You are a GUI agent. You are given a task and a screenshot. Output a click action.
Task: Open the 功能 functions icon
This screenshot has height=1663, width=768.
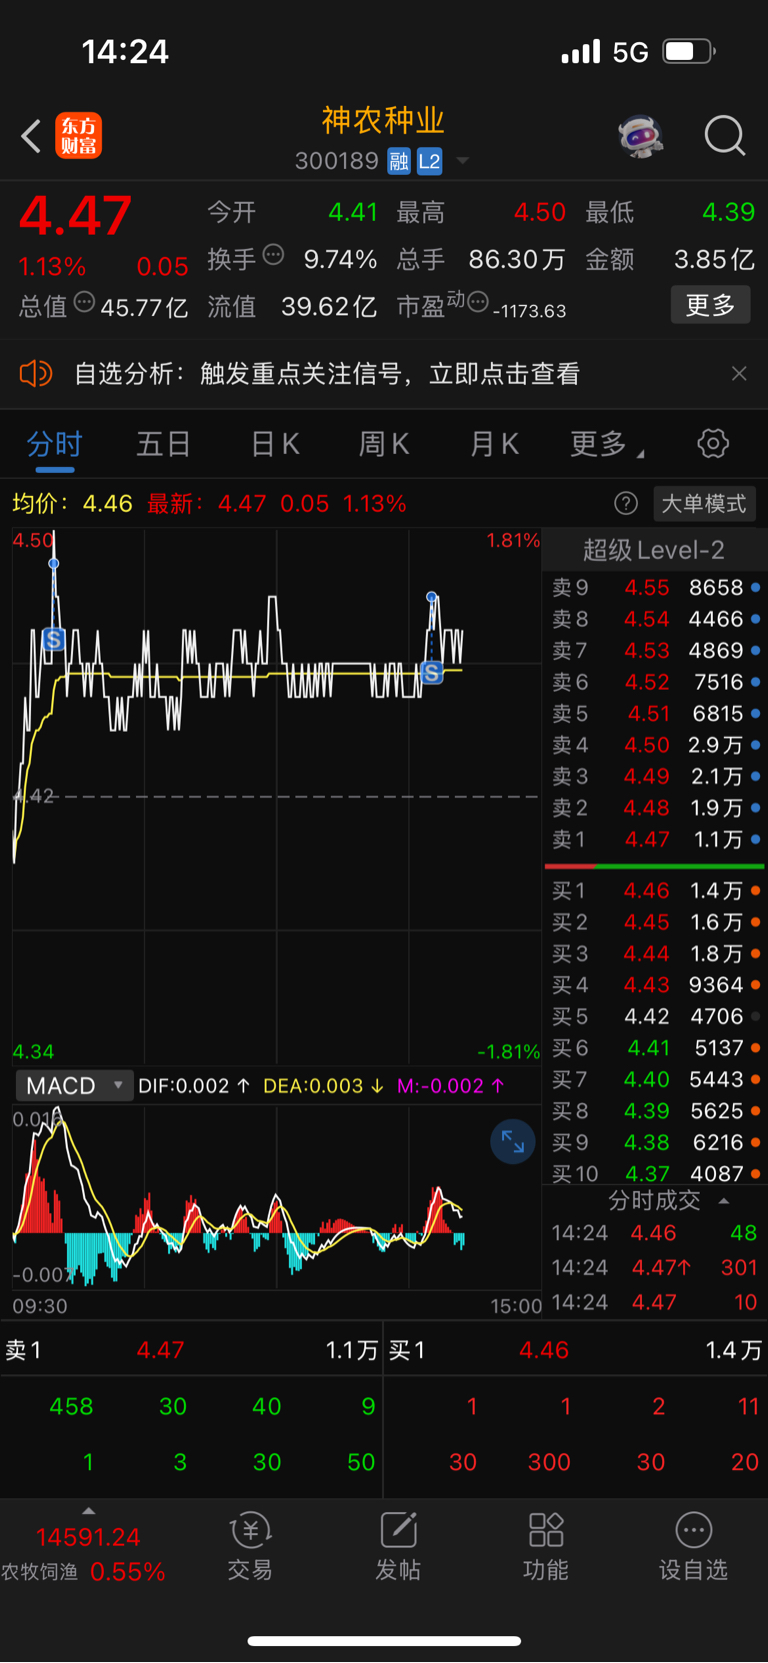(x=546, y=1546)
